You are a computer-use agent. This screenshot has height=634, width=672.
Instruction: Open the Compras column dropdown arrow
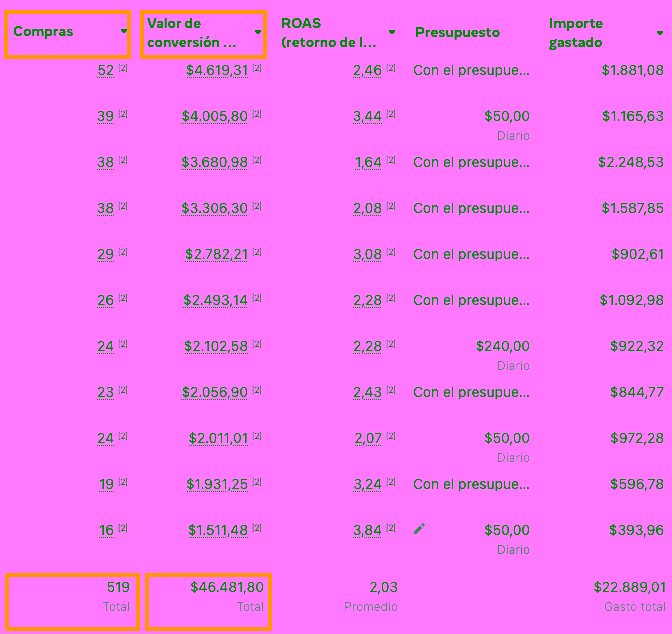coord(124,32)
